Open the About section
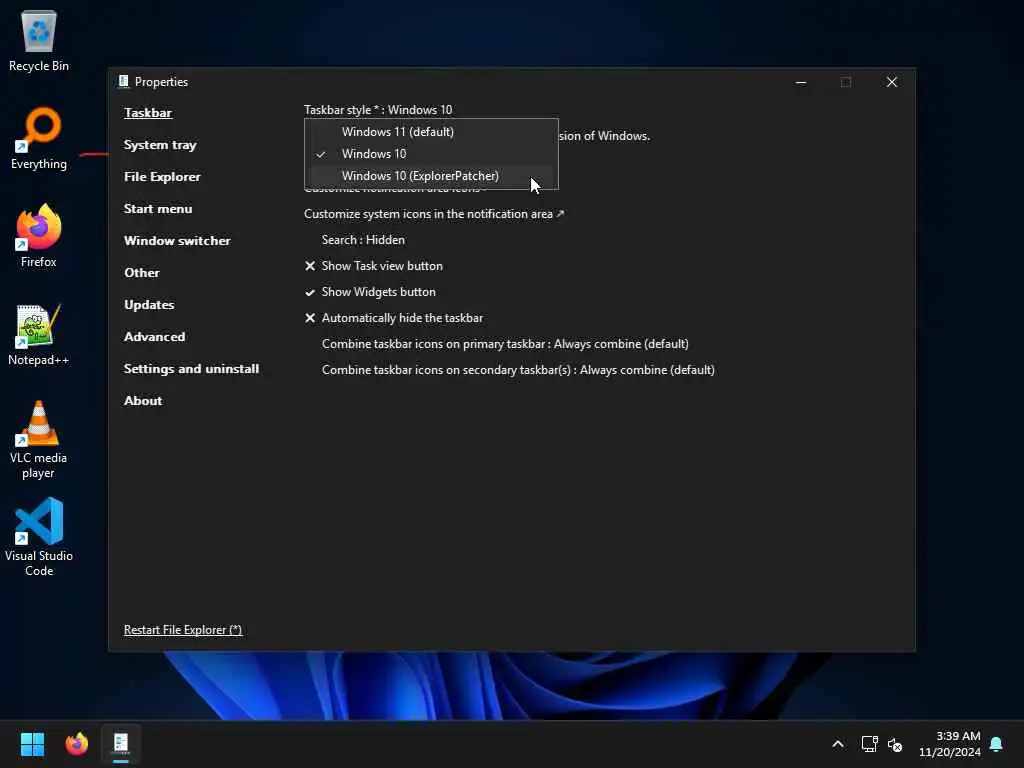 (143, 401)
